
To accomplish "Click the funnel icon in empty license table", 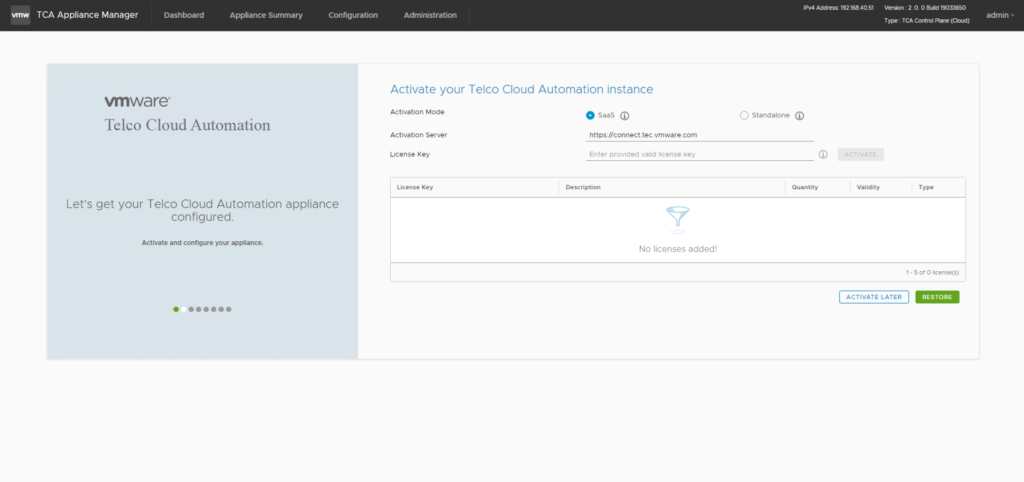I will pyautogui.click(x=677, y=219).
